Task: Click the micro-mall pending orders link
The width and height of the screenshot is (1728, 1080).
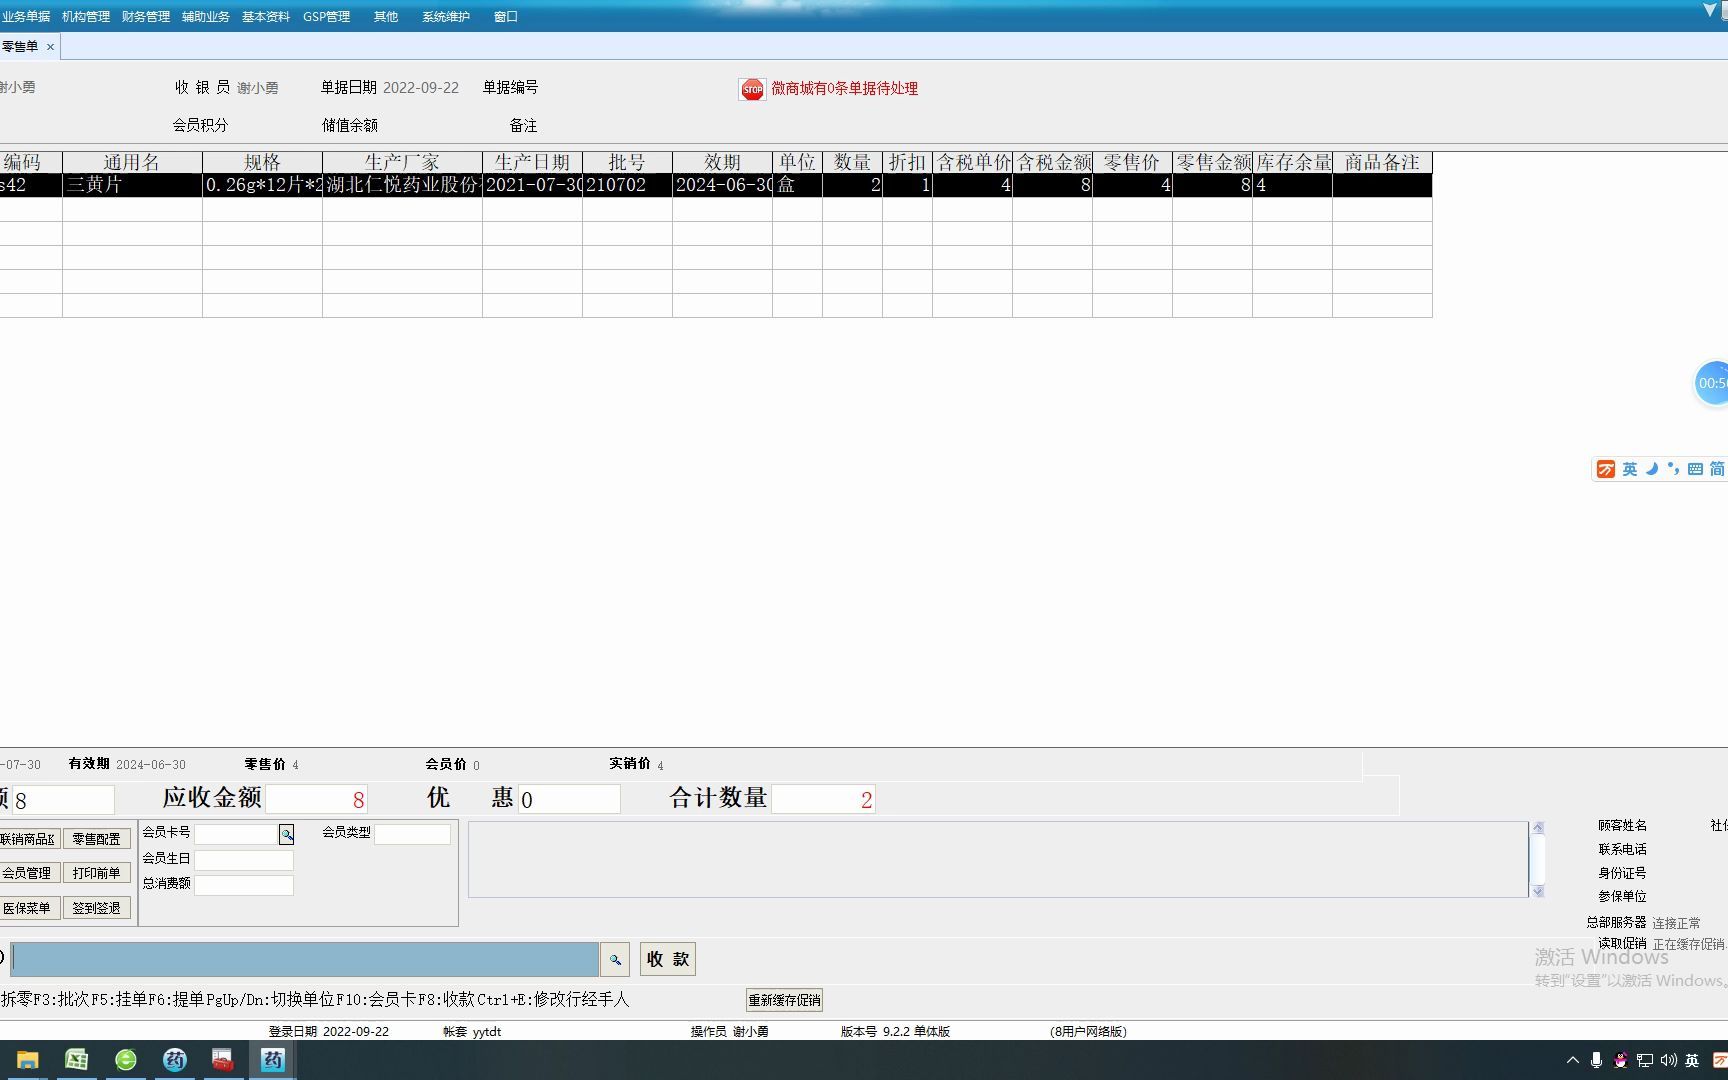Action: pyautogui.click(x=845, y=89)
